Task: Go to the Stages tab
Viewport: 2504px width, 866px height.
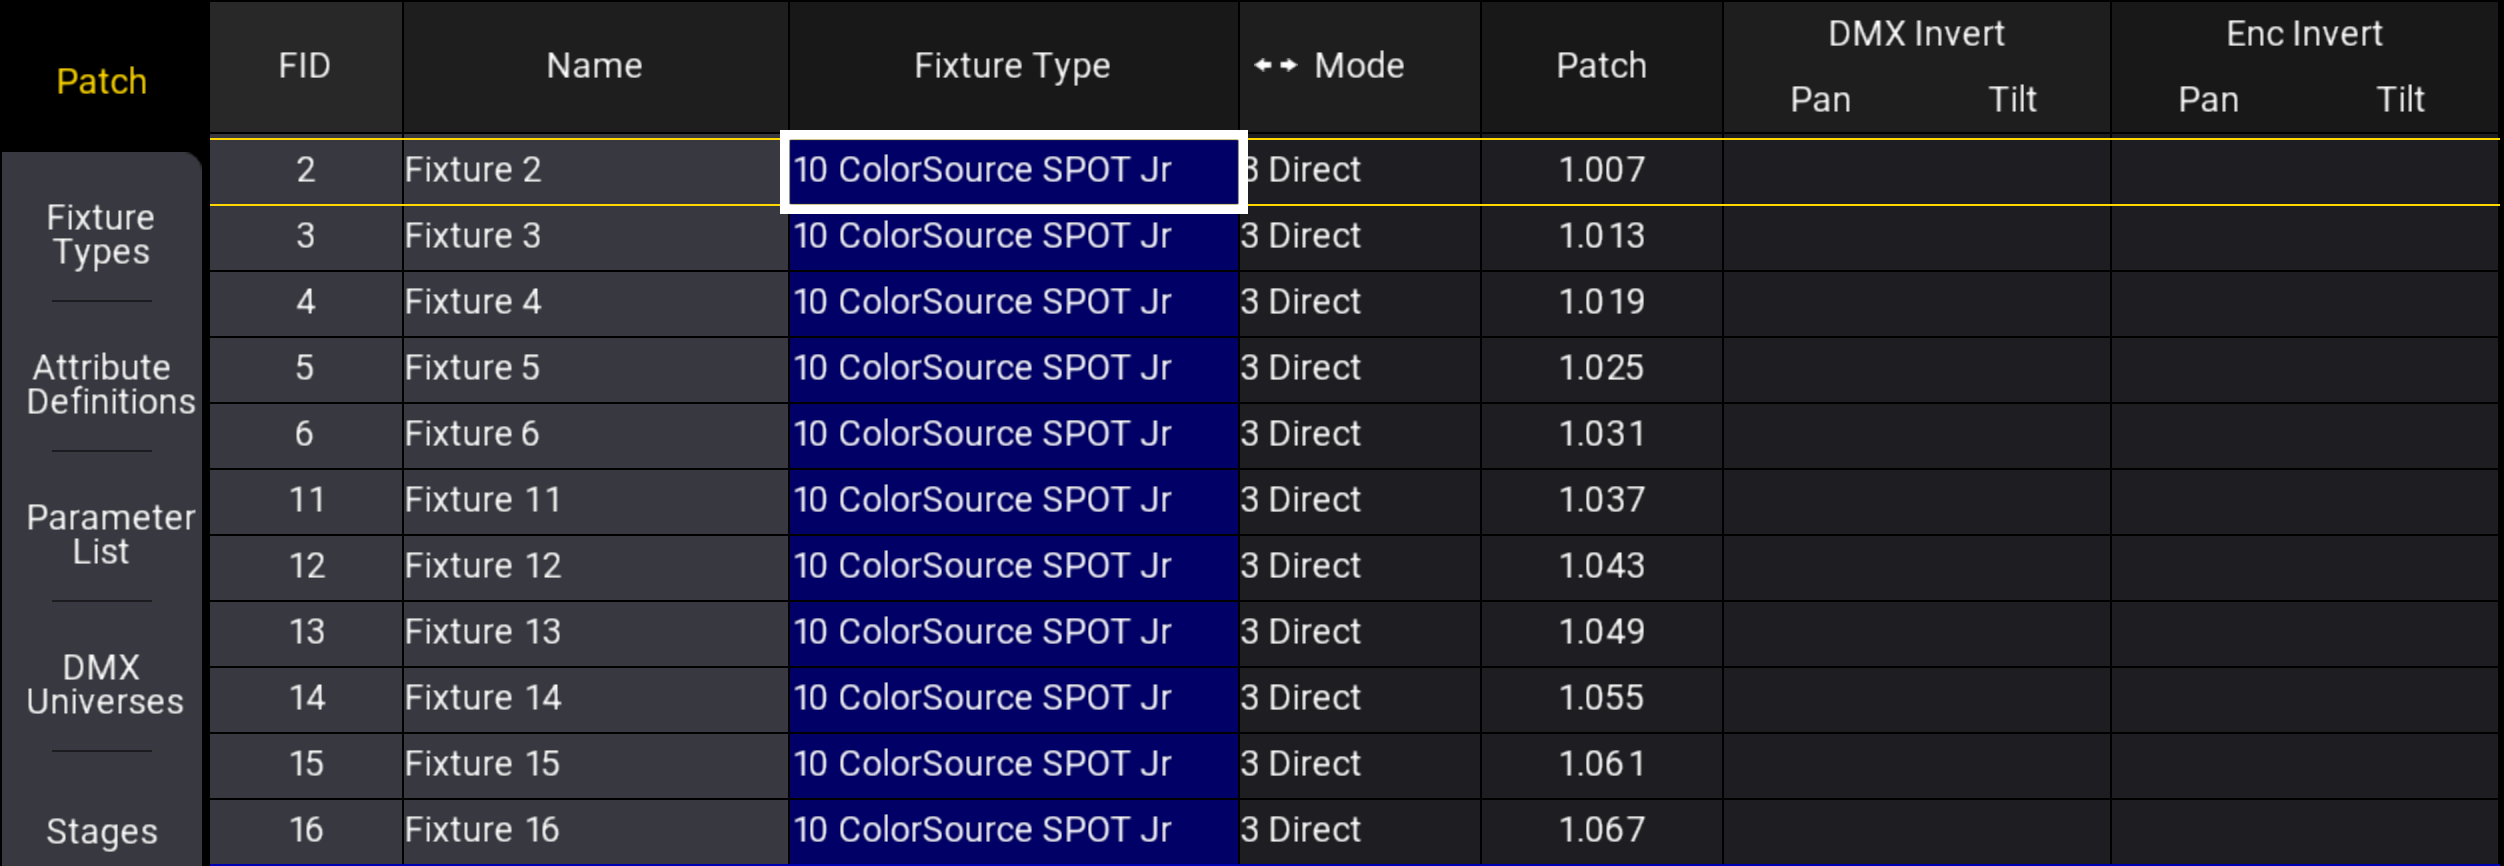Action: pos(101,831)
